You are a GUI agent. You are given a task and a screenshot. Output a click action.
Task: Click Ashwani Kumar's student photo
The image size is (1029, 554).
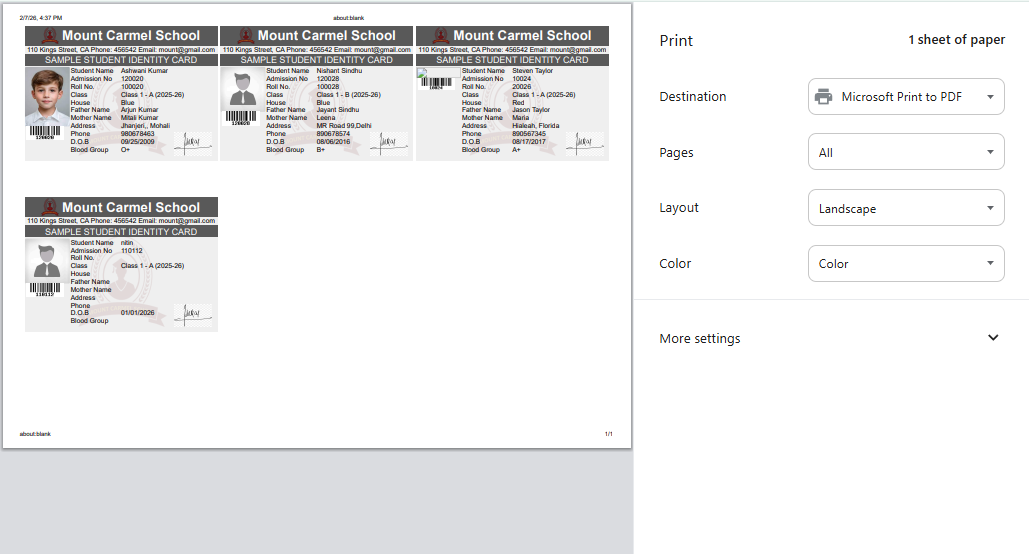point(46,96)
